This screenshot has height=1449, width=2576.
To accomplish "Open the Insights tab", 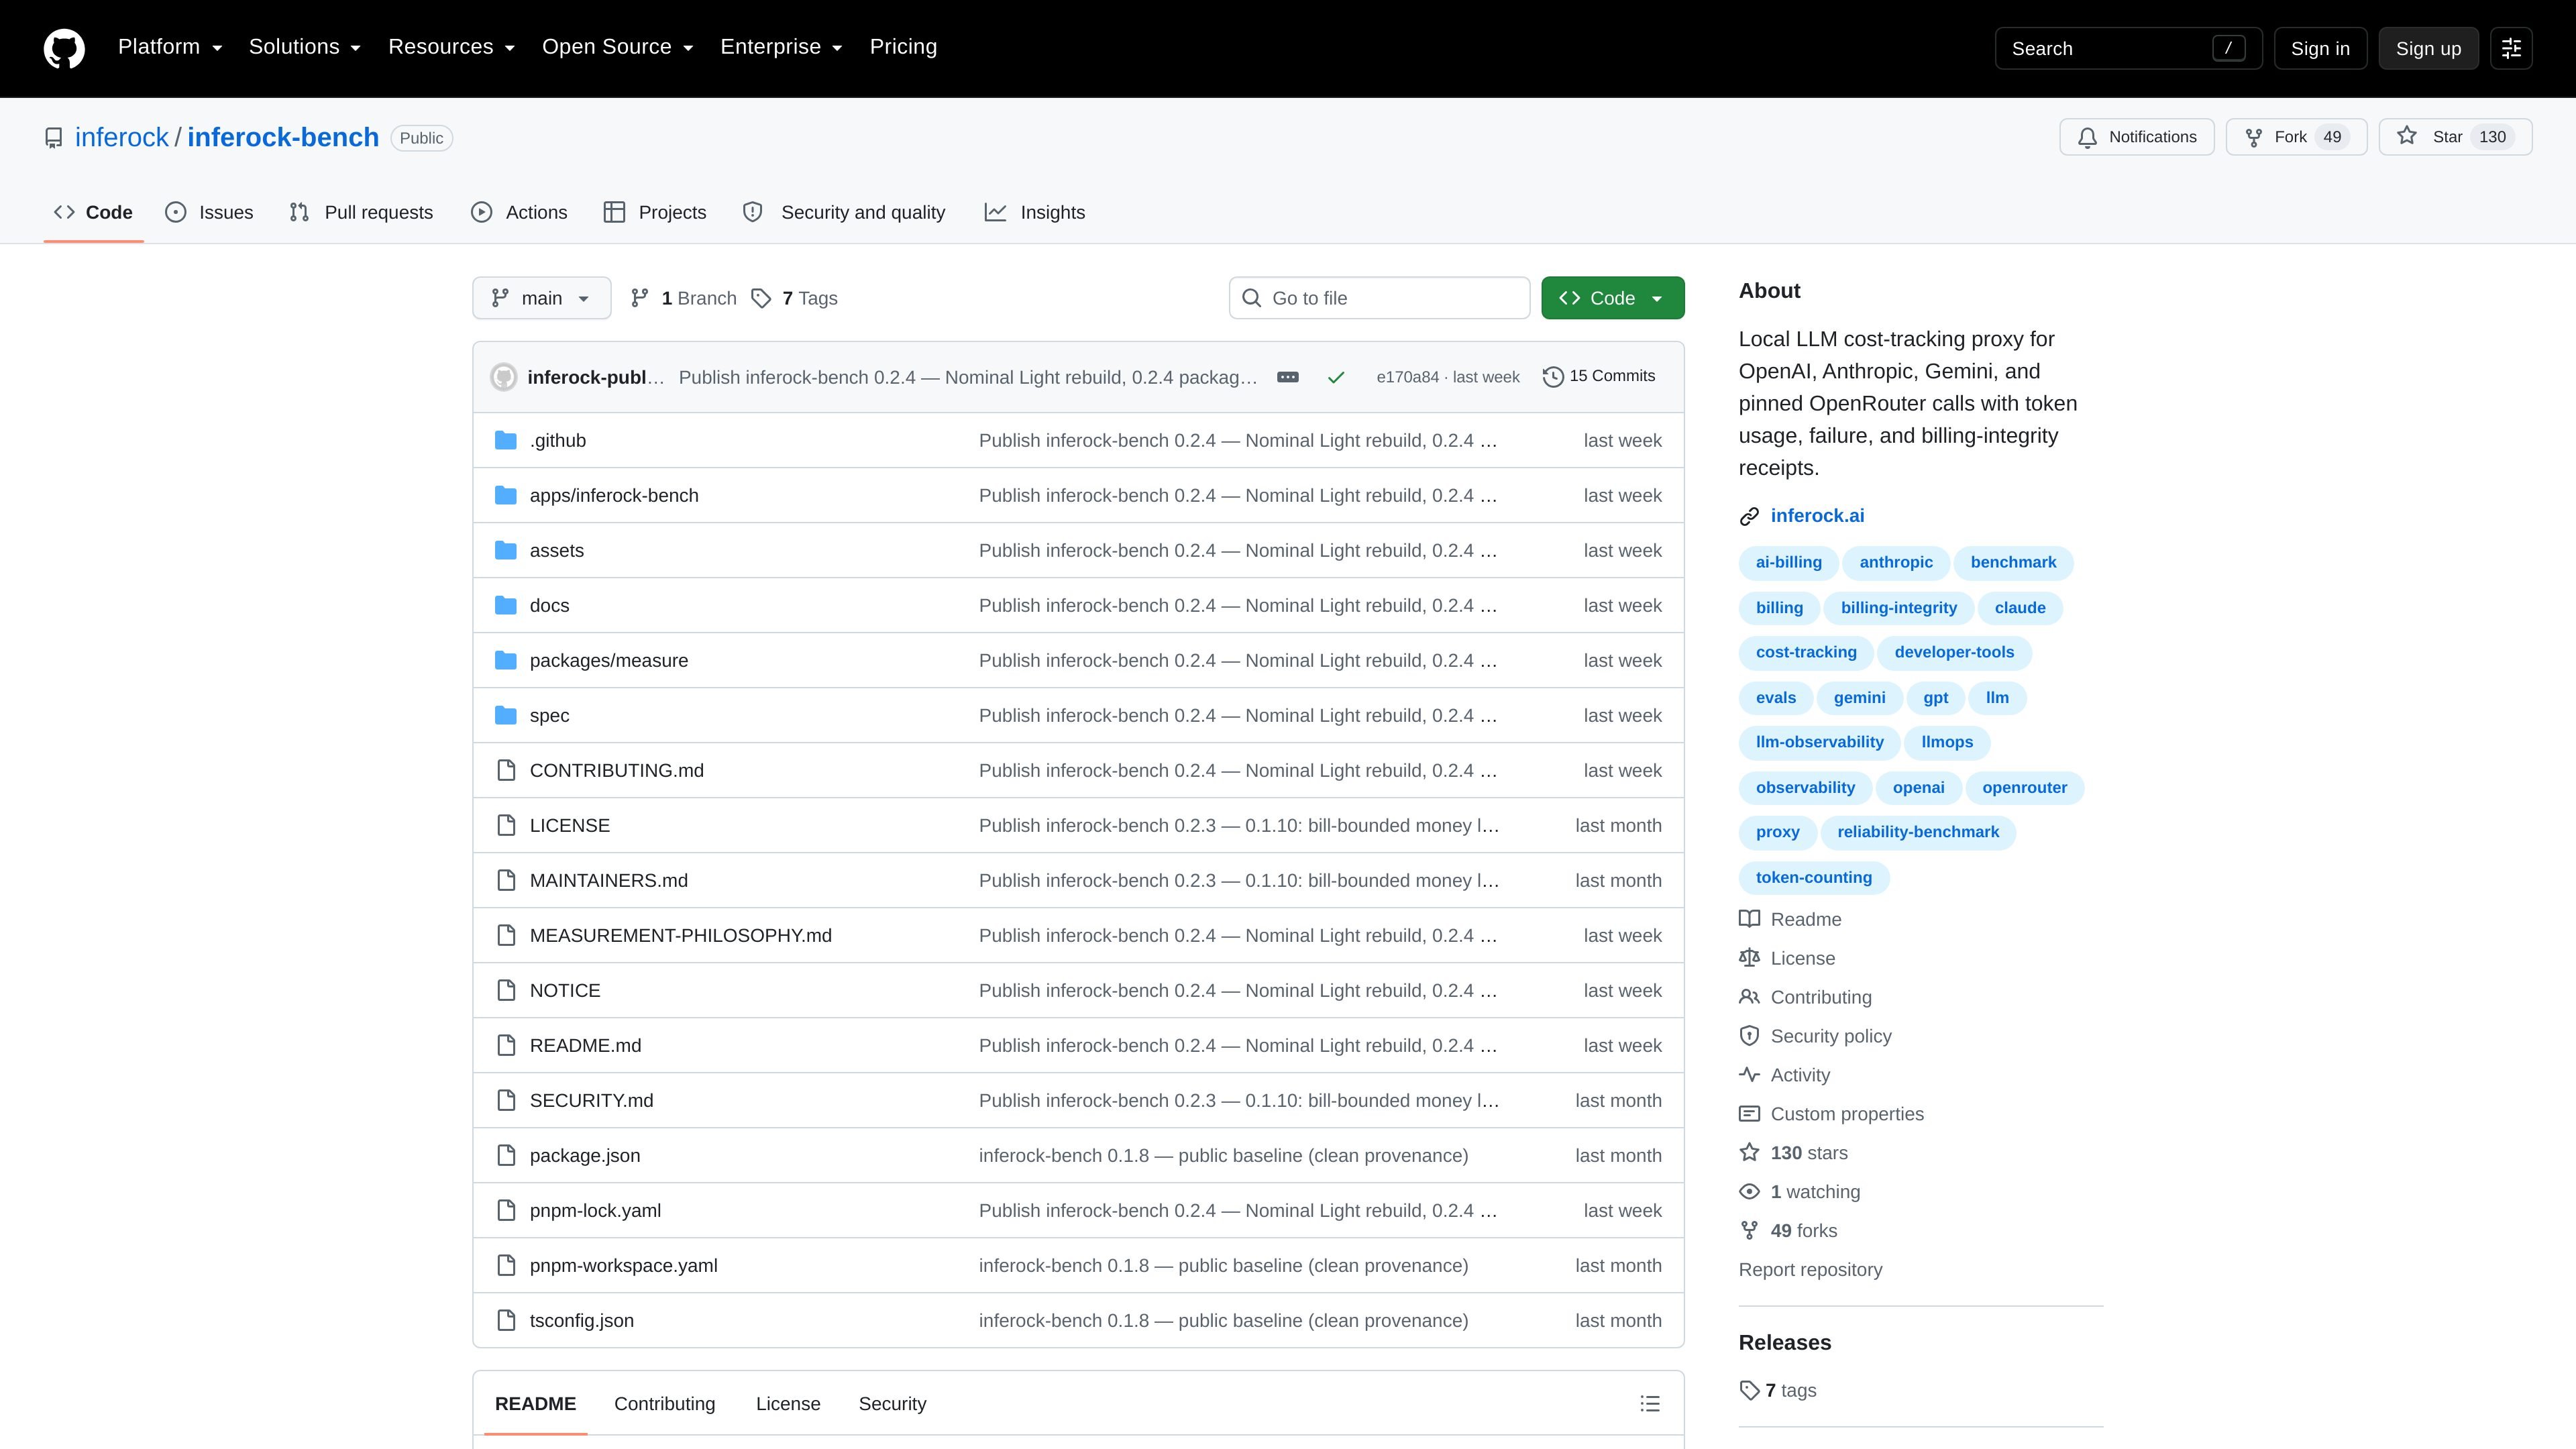I will 1035,212.
